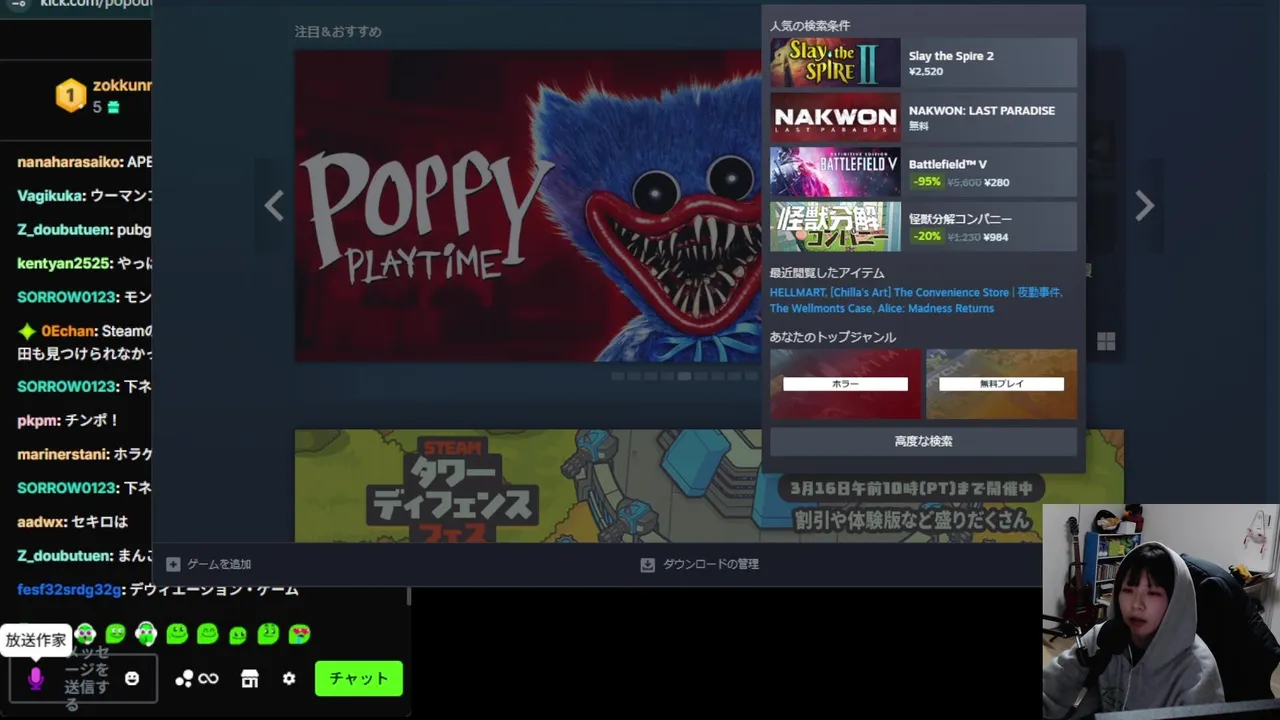Screen dimensions: 1280x720
Task: Open the emoji picker smiley icon
Action: pyautogui.click(x=132, y=678)
